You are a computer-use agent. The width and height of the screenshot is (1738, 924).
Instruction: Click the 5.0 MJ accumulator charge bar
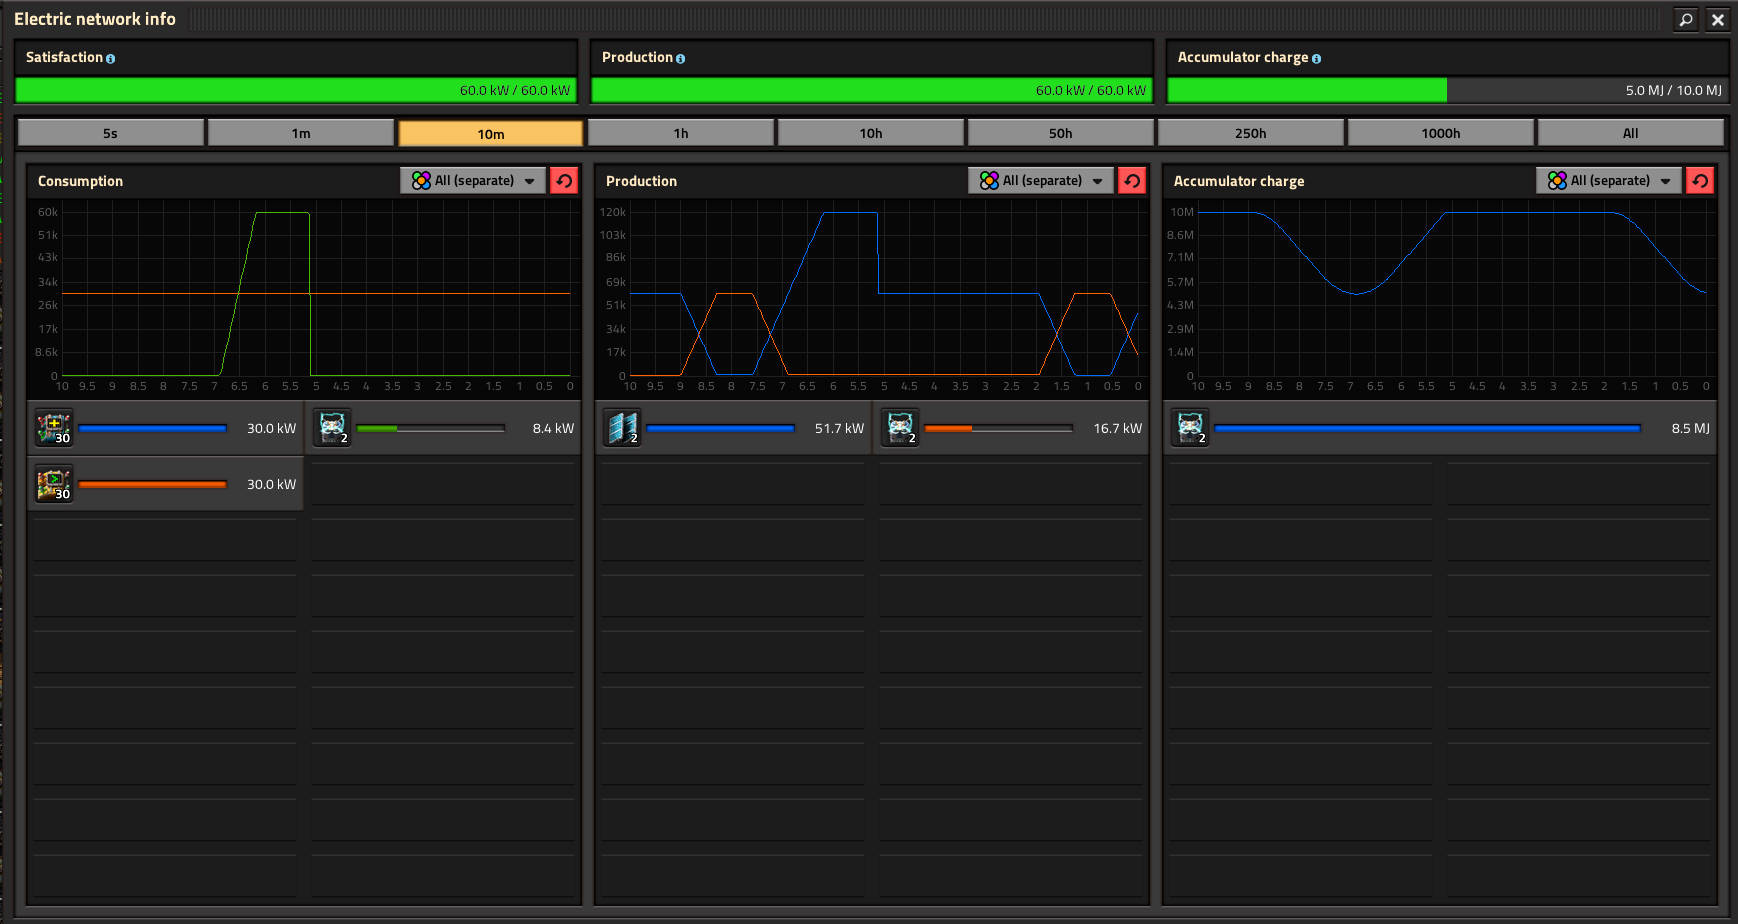pyautogui.click(x=1444, y=90)
